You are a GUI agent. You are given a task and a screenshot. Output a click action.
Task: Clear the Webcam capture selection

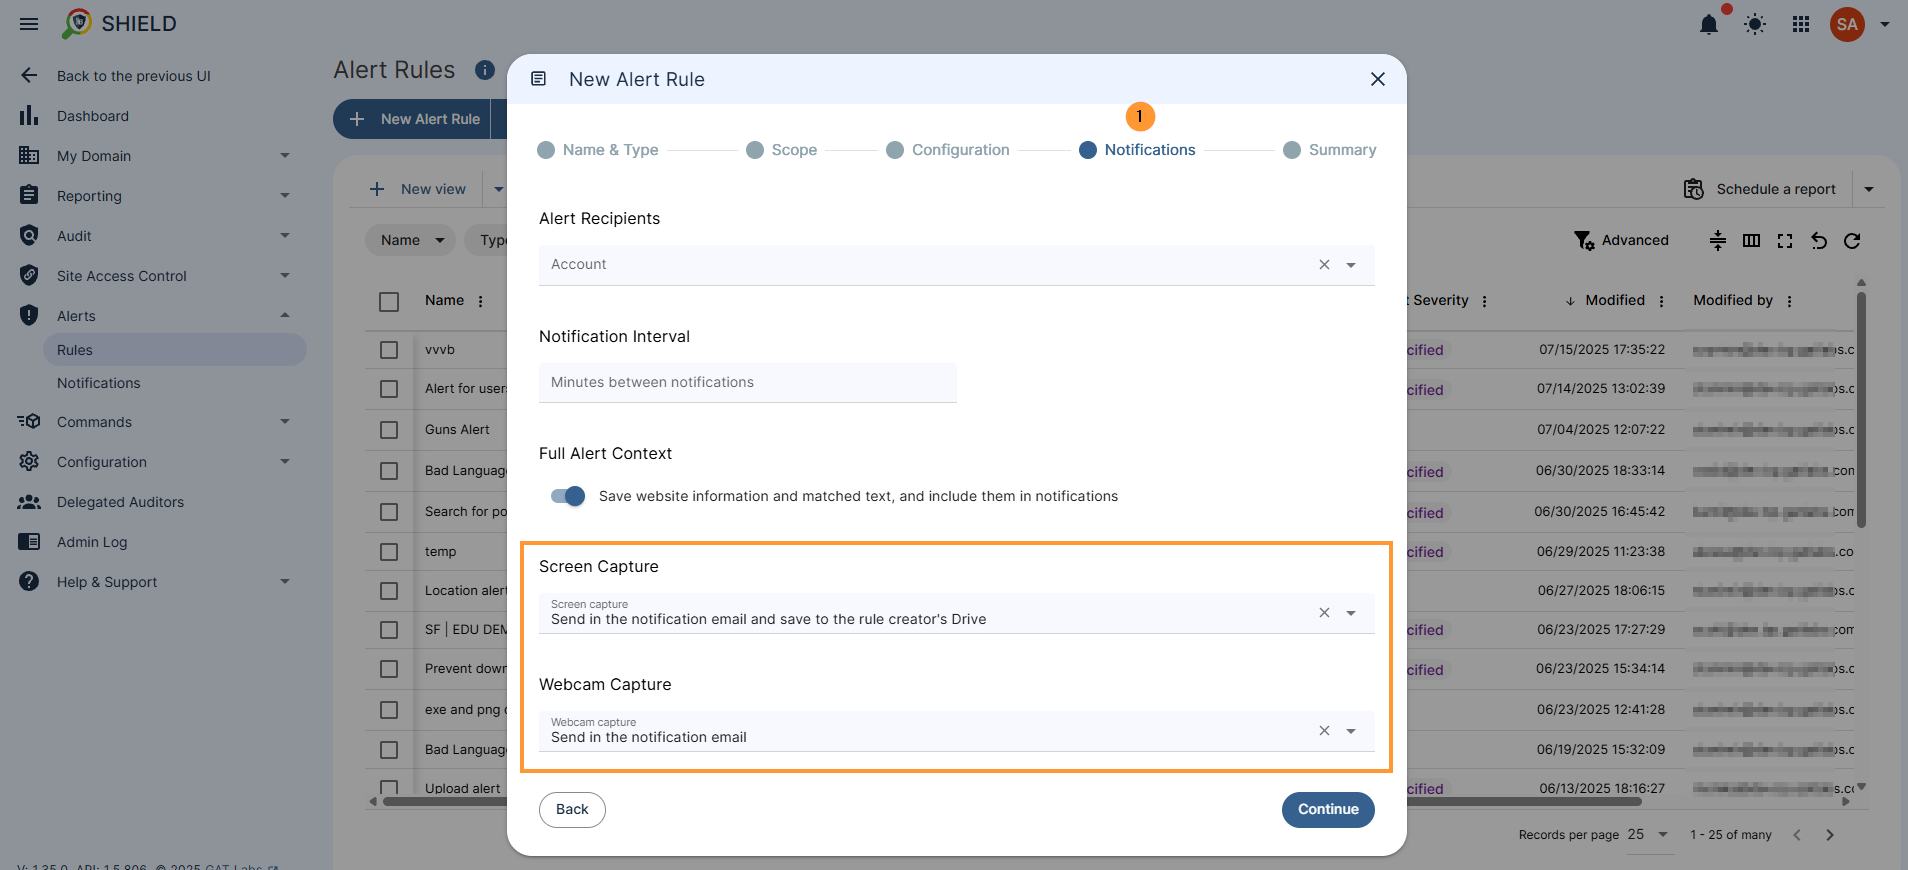tap(1324, 731)
